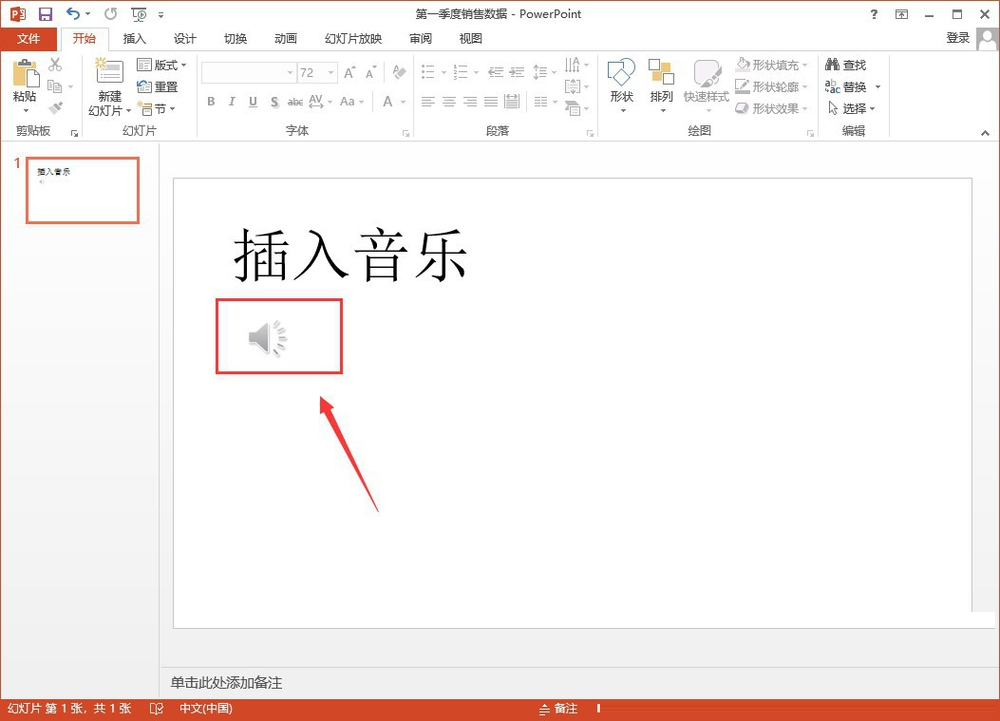Open the undo history dropdown arrow
The width and height of the screenshot is (1000, 721).
coord(88,14)
